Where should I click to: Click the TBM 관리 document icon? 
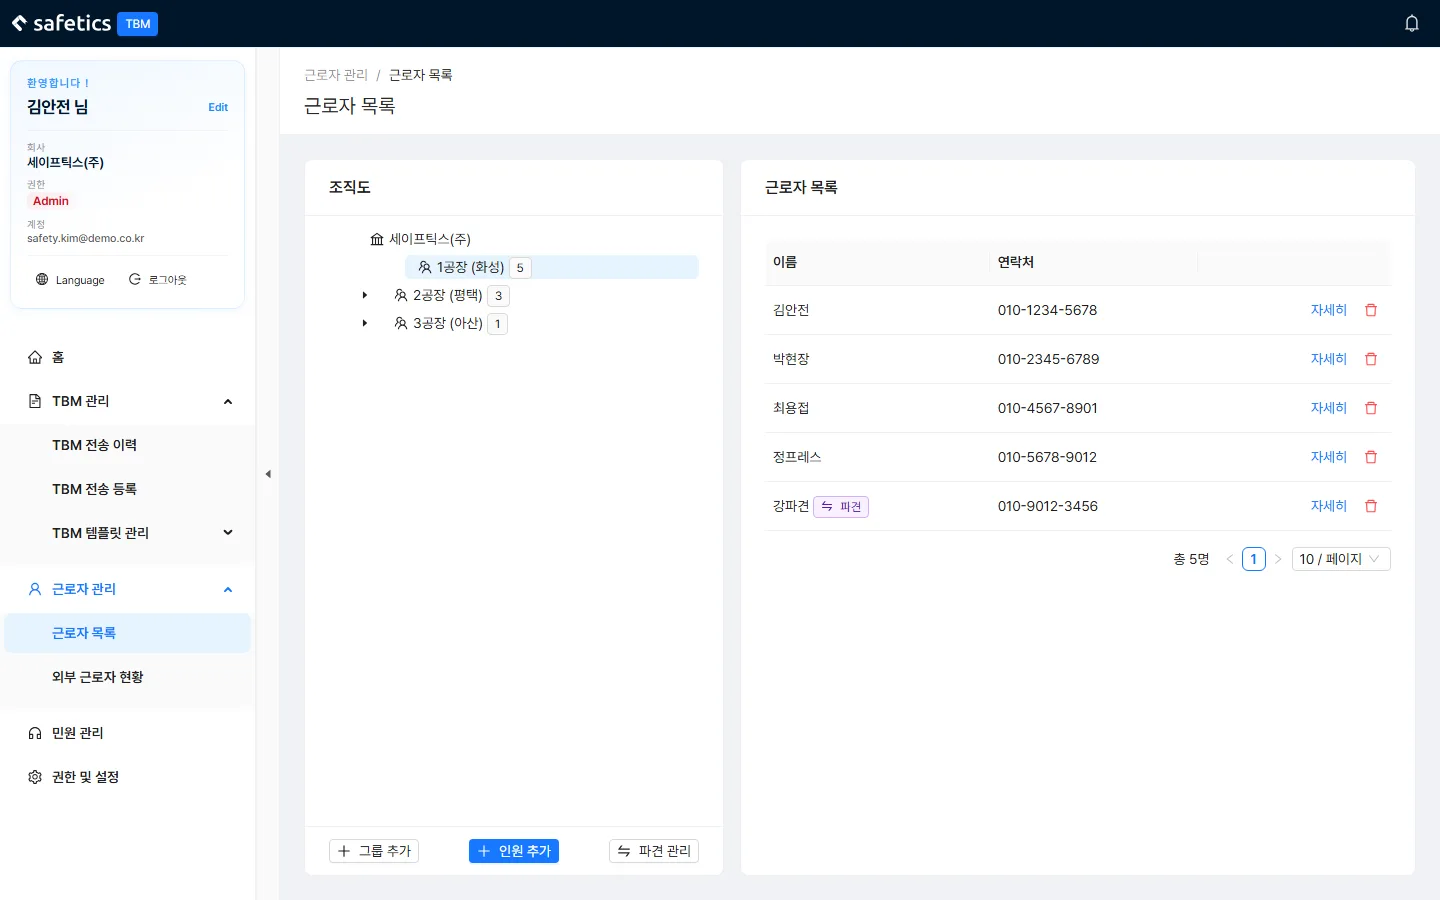(x=35, y=401)
